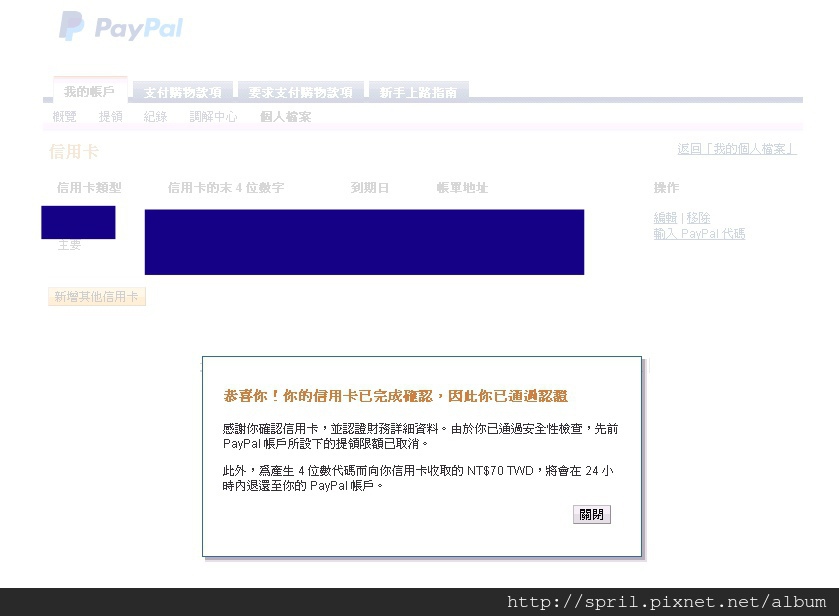839x616 pixels.
Task: Click the 信用卡類型 column header
Action: [x=89, y=188]
